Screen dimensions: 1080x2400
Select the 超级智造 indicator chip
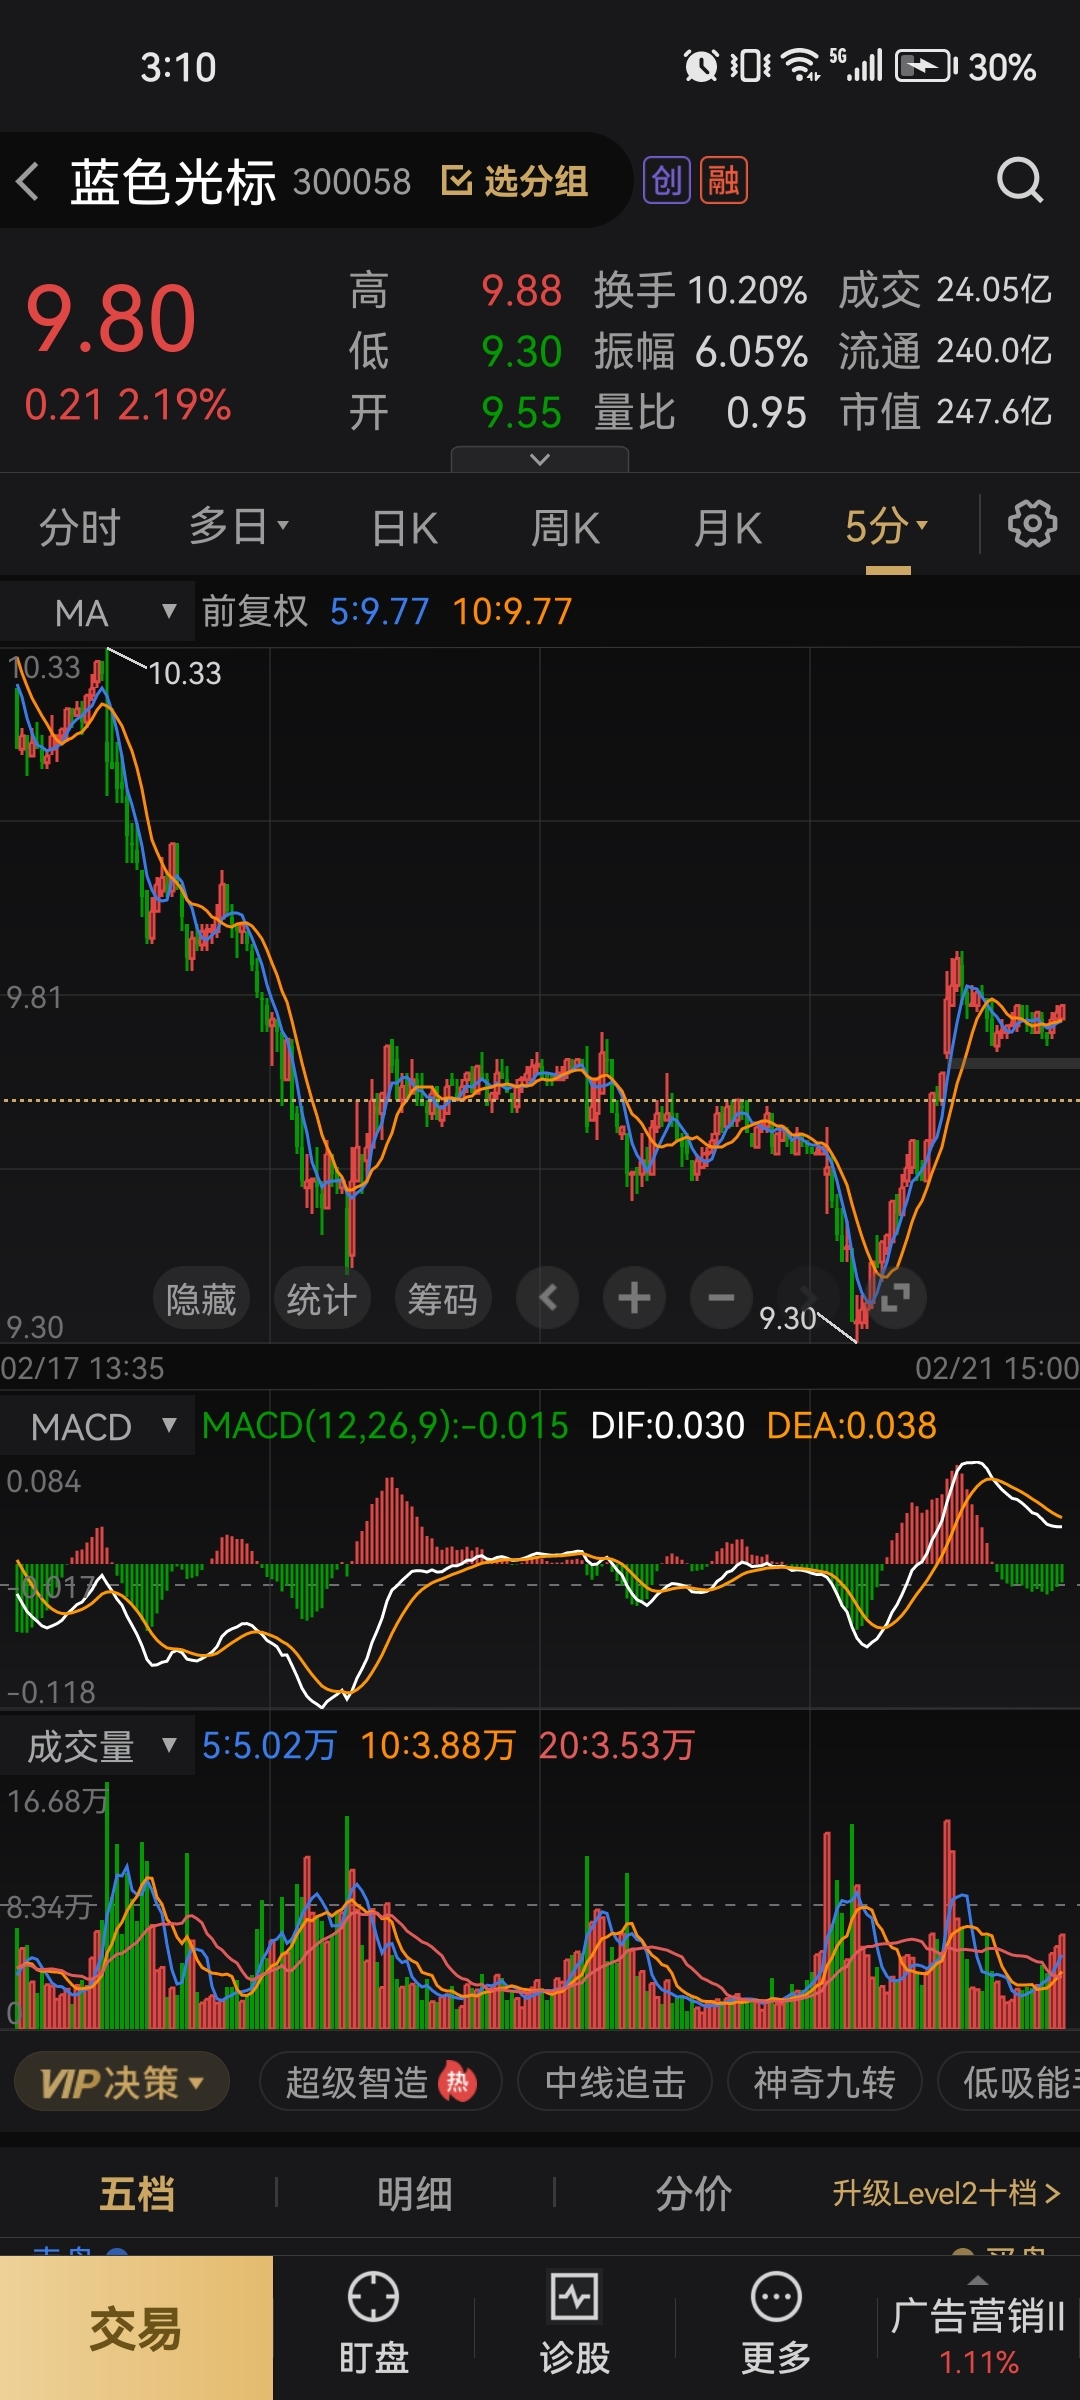(380, 2083)
